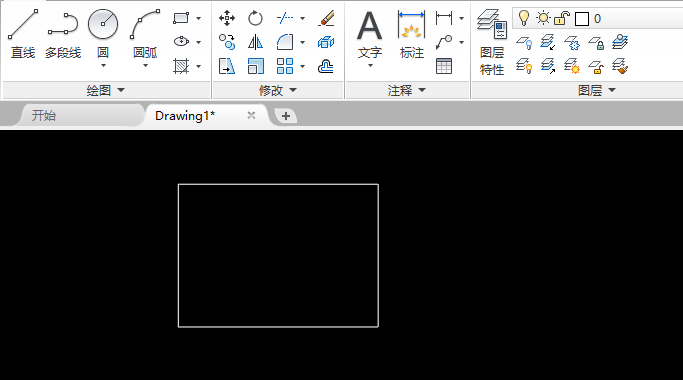Image resolution: width=683 pixels, height=380 pixels.
Task: Activate the Trim tool
Action: pyautogui.click(x=285, y=18)
